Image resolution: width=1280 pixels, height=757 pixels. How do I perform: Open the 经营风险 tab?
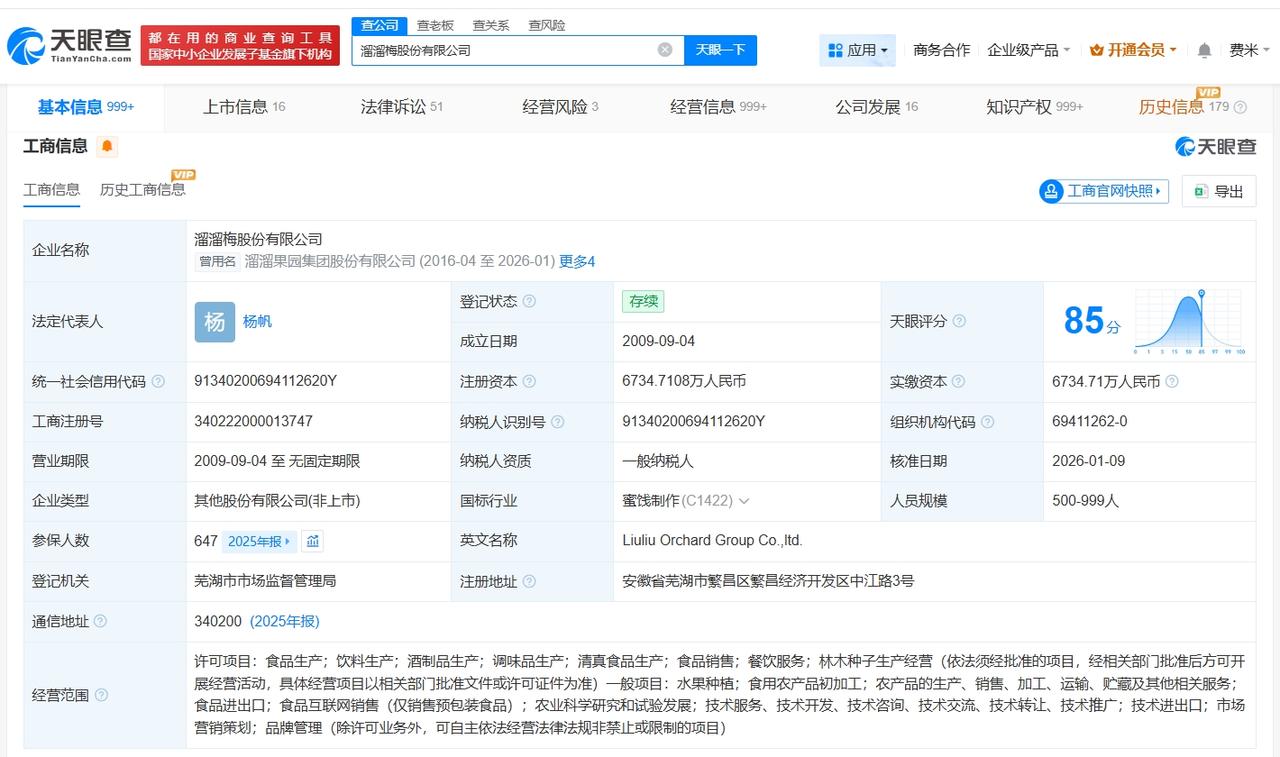click(560, 107)
